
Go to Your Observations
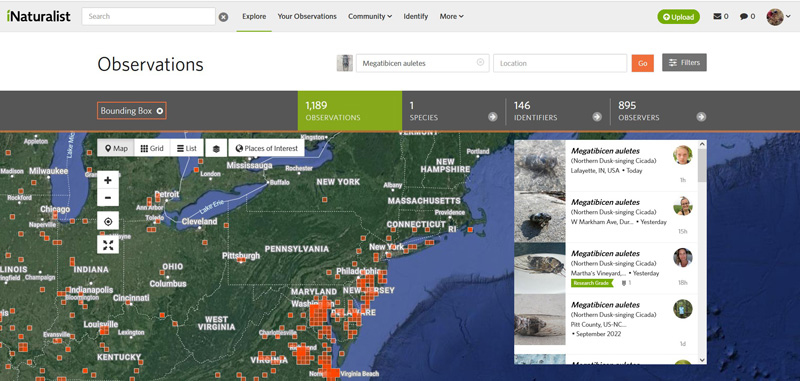307,16
